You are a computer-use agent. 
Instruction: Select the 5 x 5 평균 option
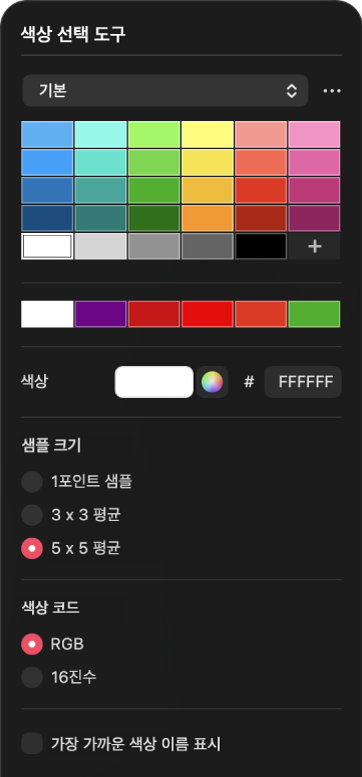coord(32,549)
